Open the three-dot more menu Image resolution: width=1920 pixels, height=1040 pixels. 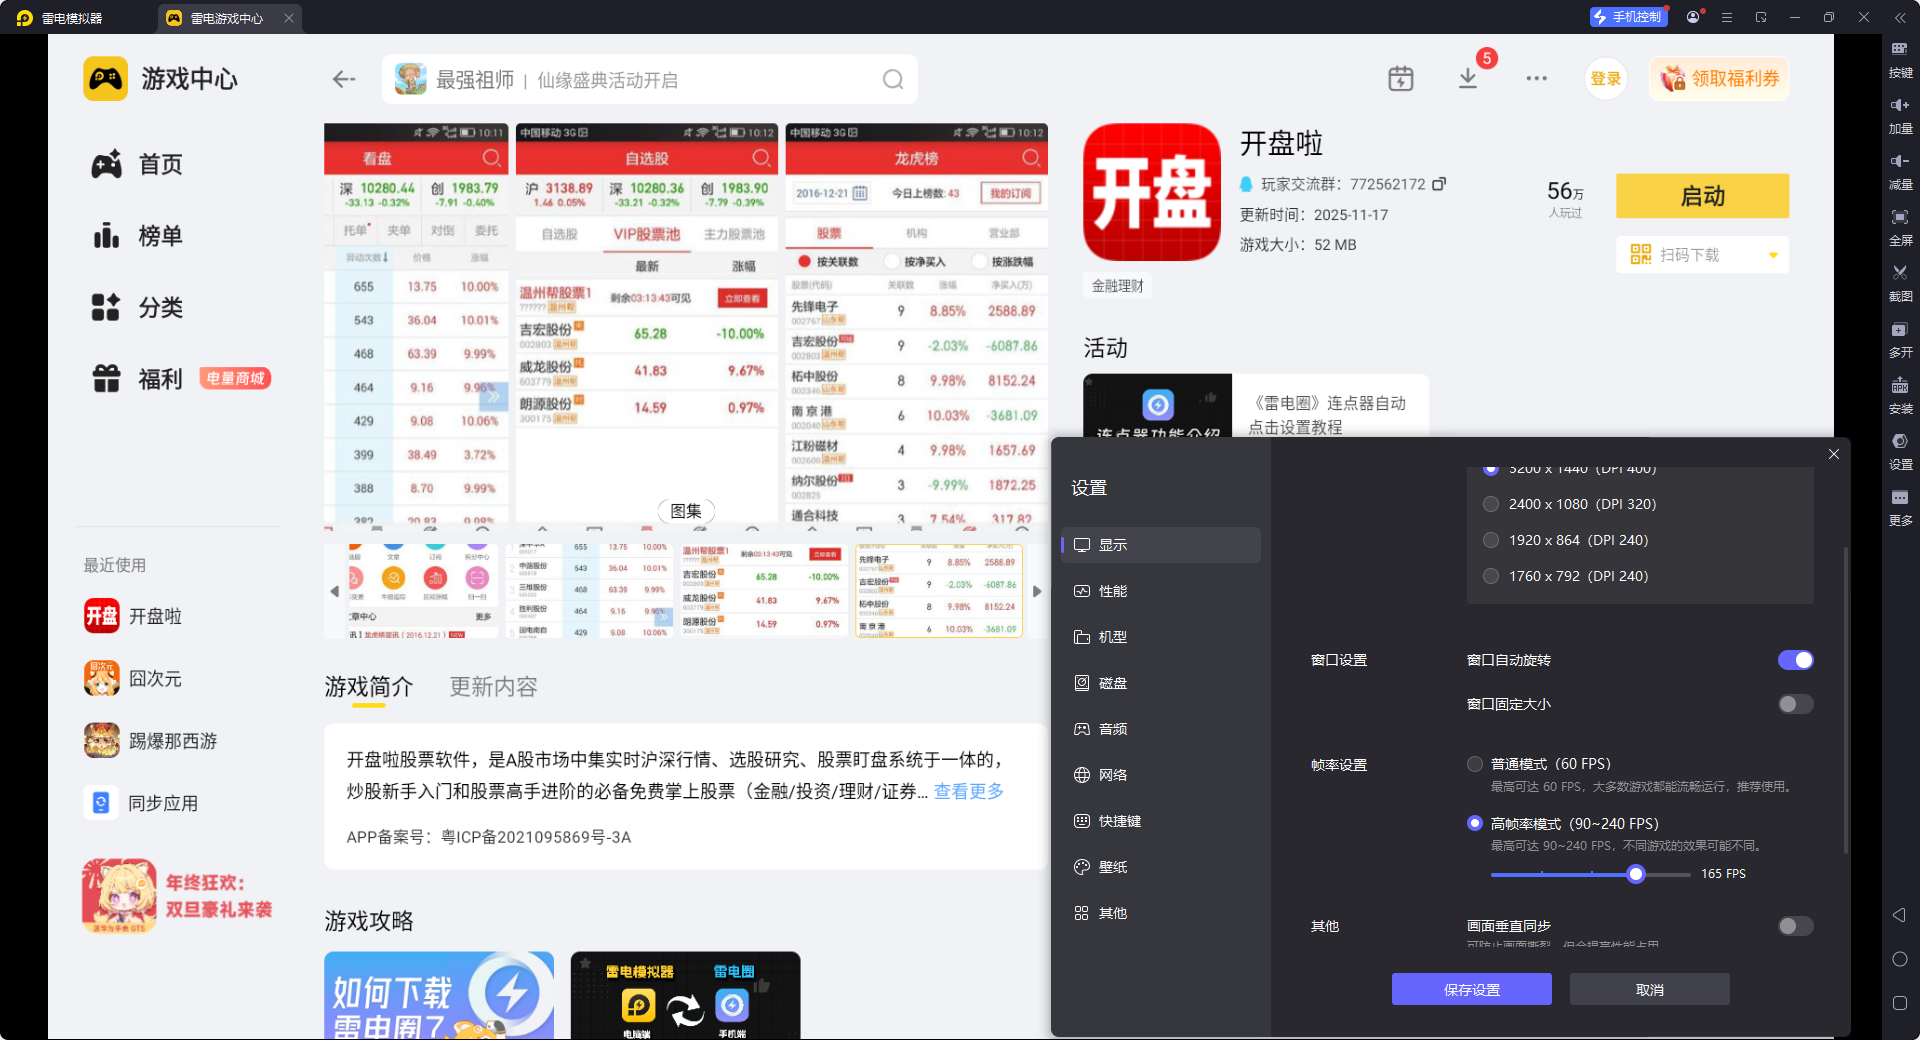[1537, 78]
